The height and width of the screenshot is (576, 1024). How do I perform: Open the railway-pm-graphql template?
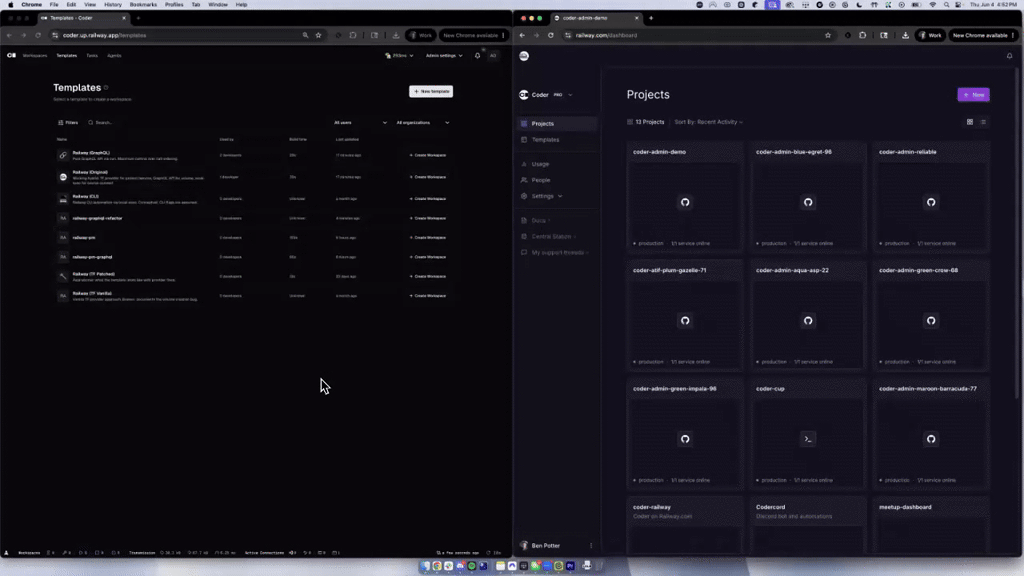click(x=92, y=257)
